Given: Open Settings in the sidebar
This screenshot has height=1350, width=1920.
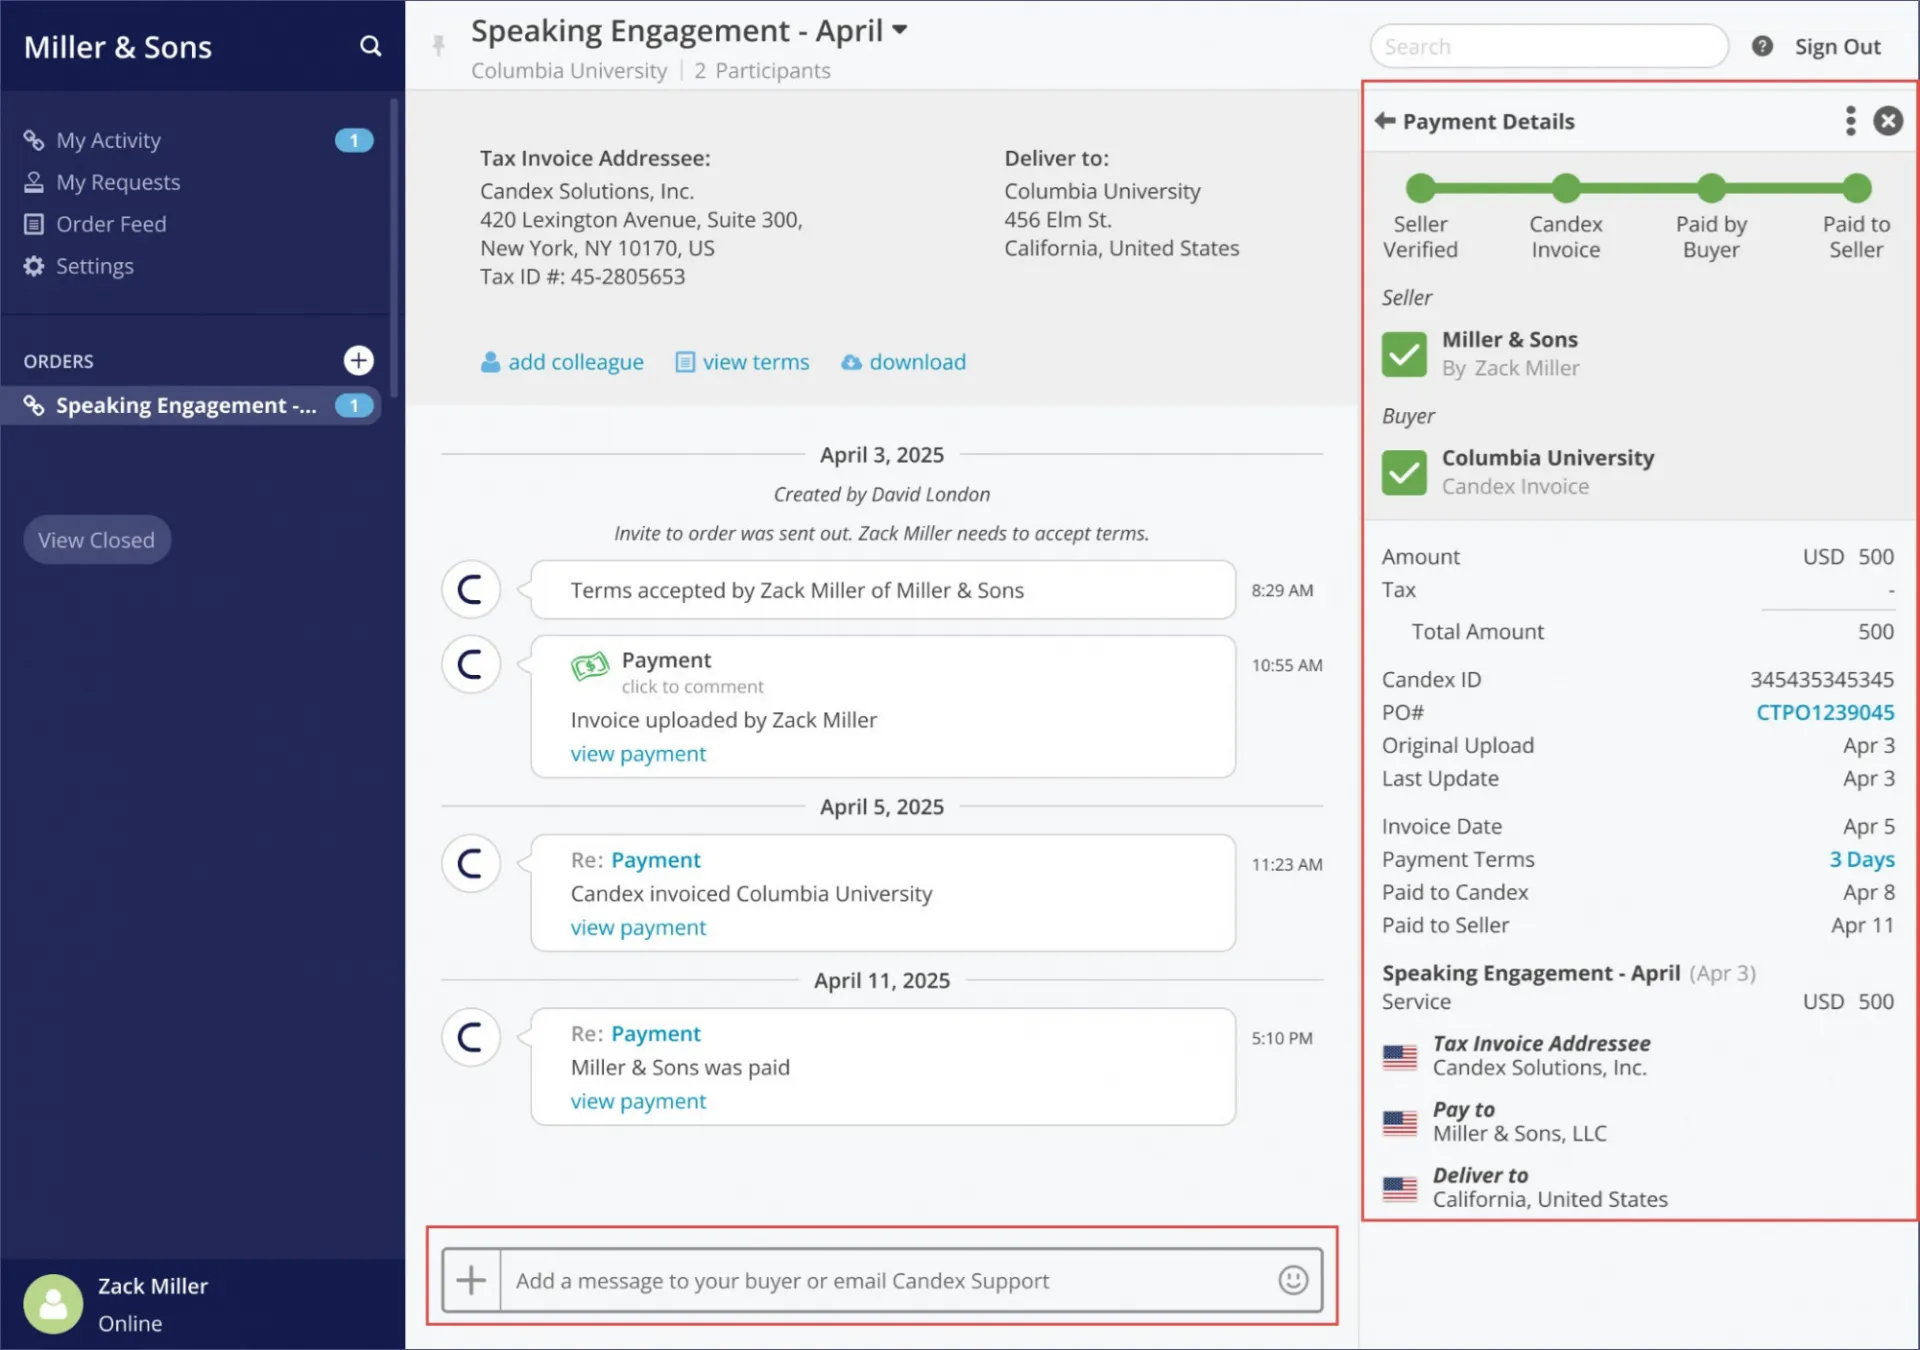Looking at the screenshot, I should [x=94, y=266].
